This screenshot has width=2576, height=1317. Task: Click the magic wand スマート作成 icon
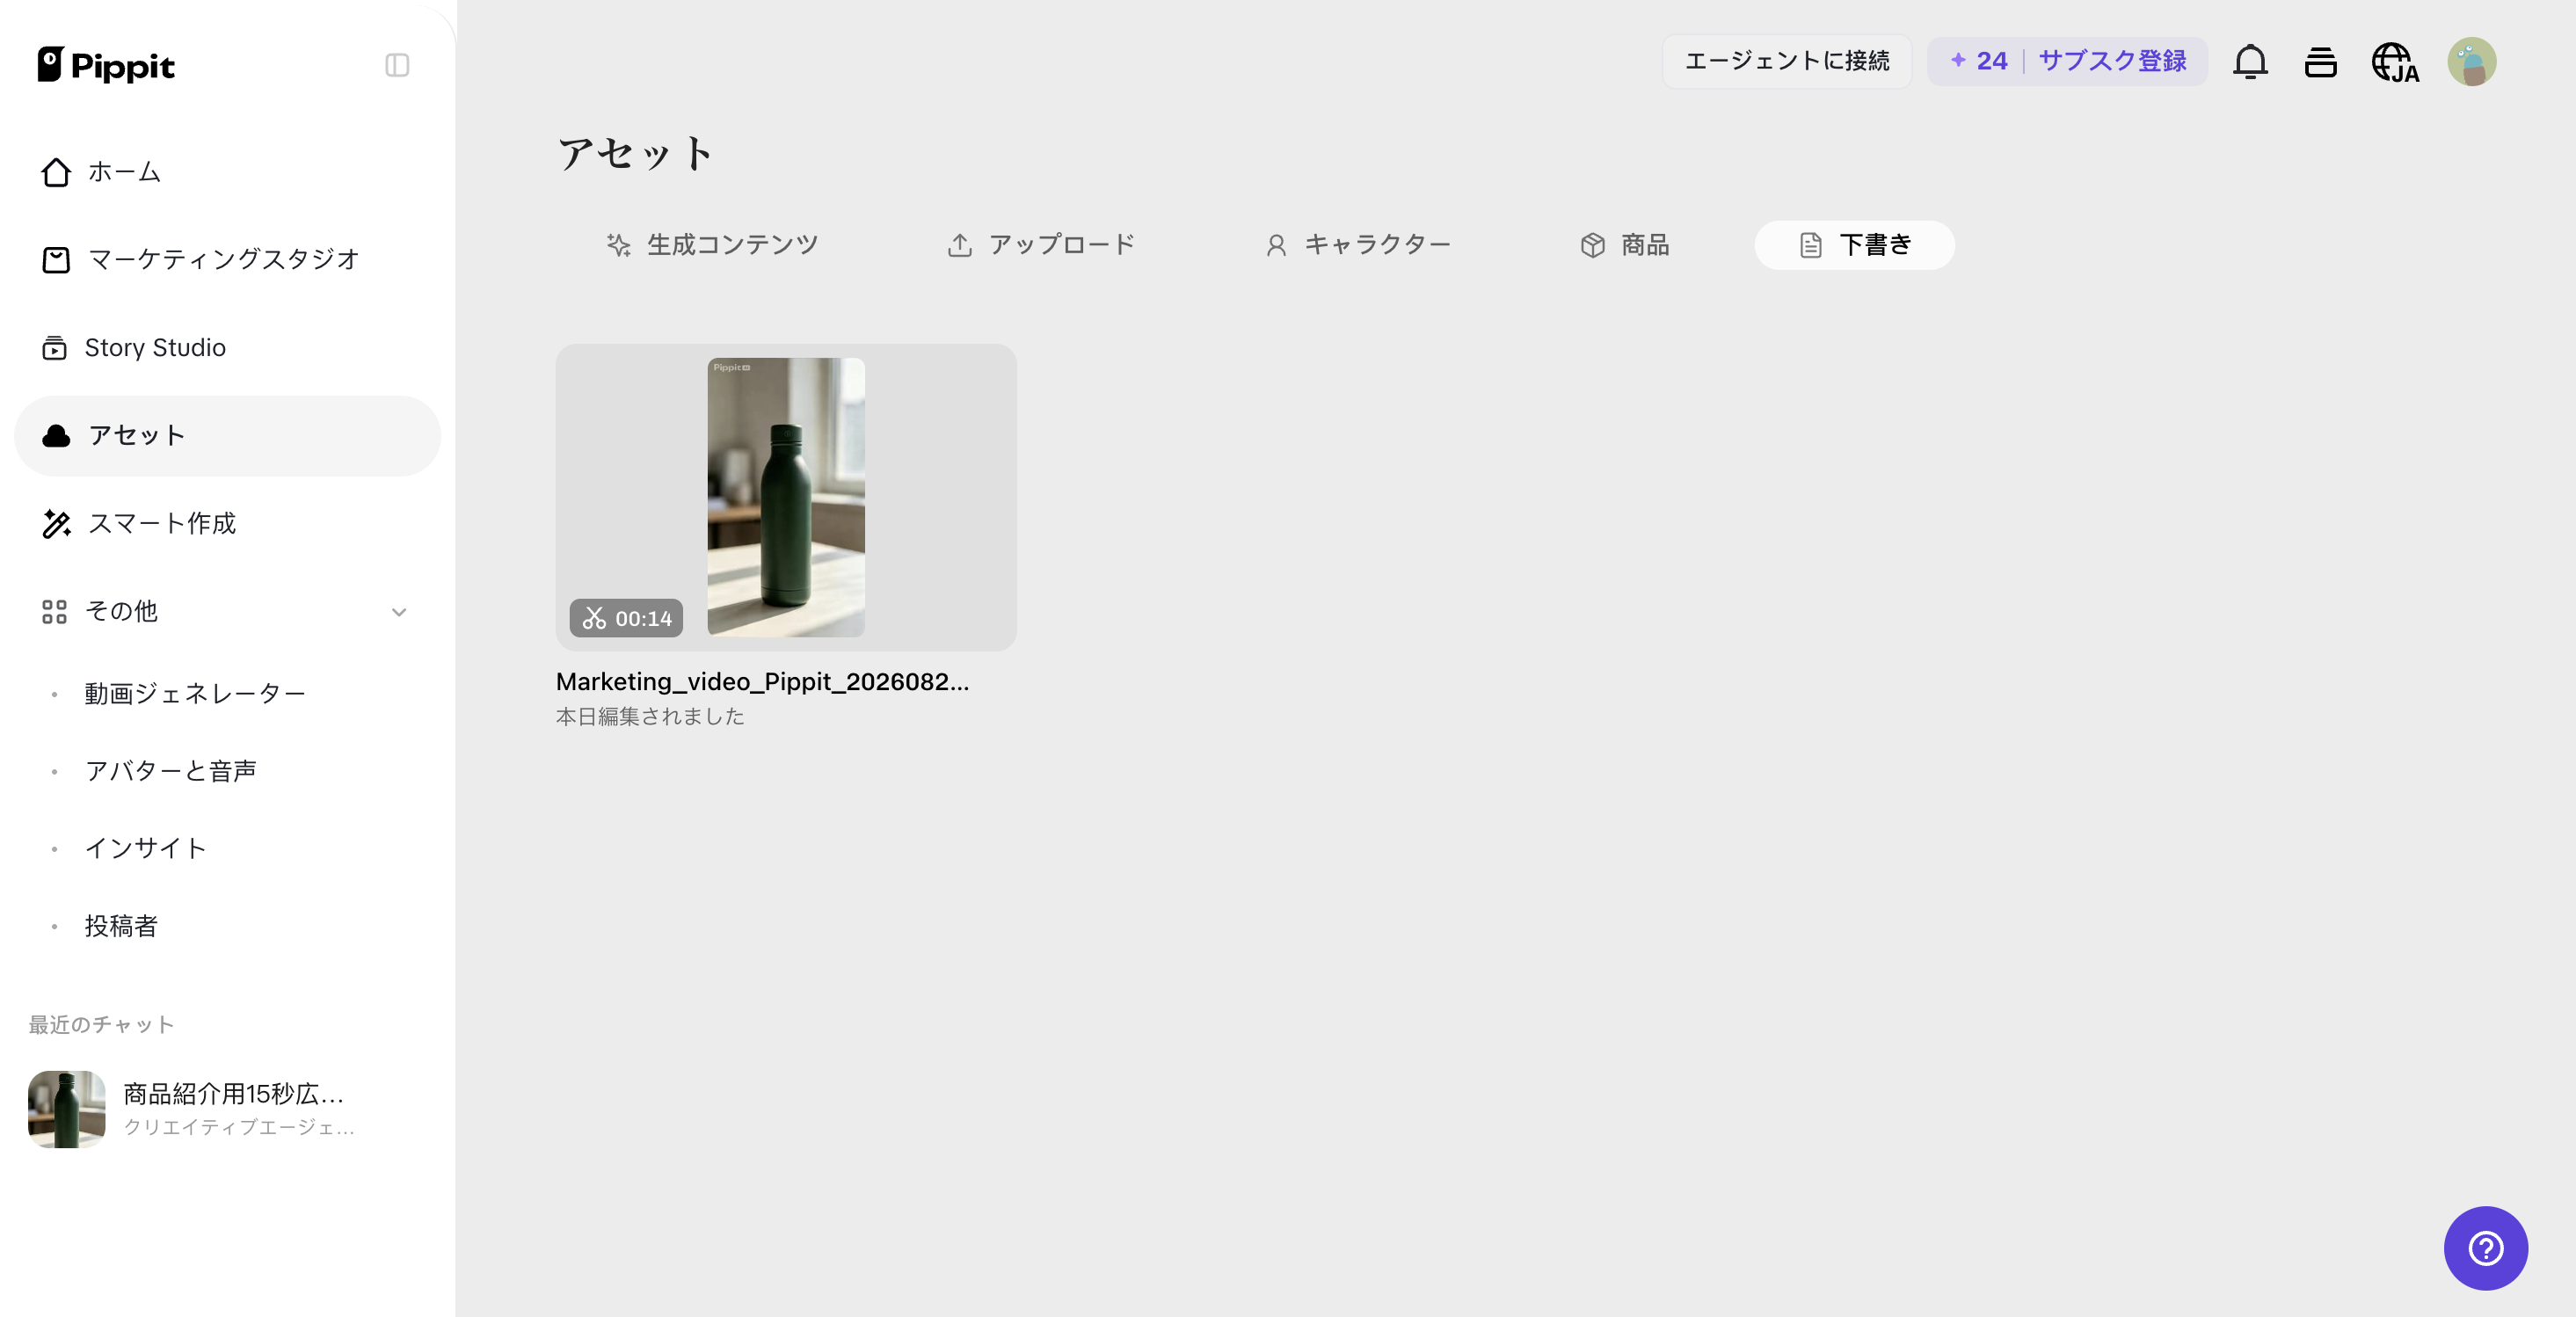(x=56, y=524)
